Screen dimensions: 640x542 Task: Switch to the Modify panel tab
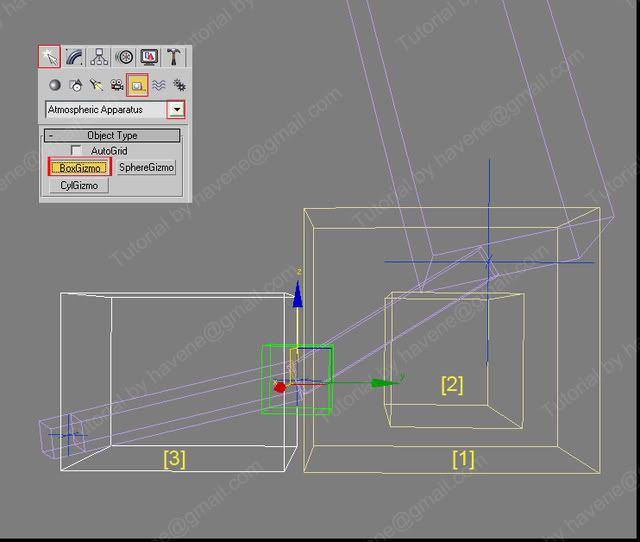coord(75,57)
